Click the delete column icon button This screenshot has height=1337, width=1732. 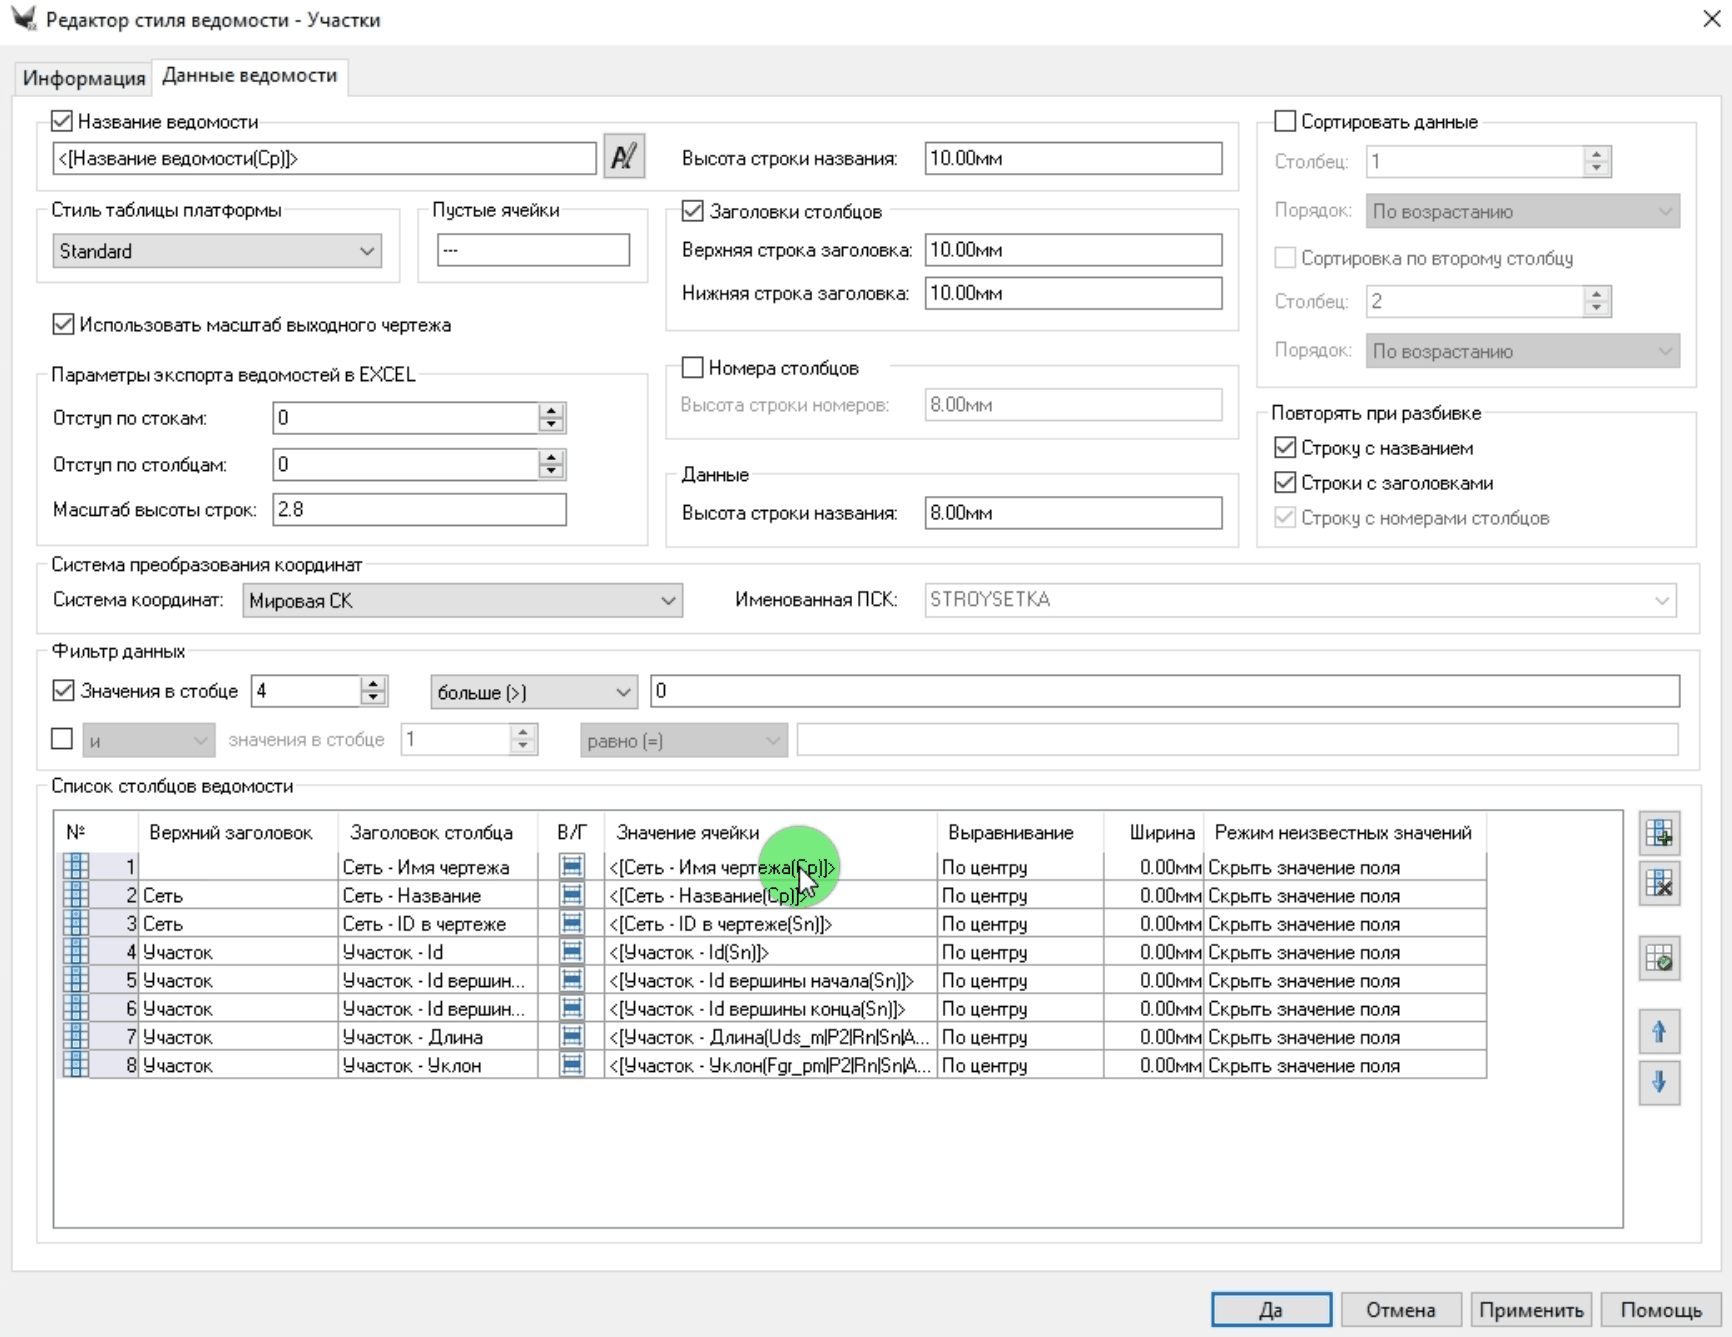(1659, 884)
